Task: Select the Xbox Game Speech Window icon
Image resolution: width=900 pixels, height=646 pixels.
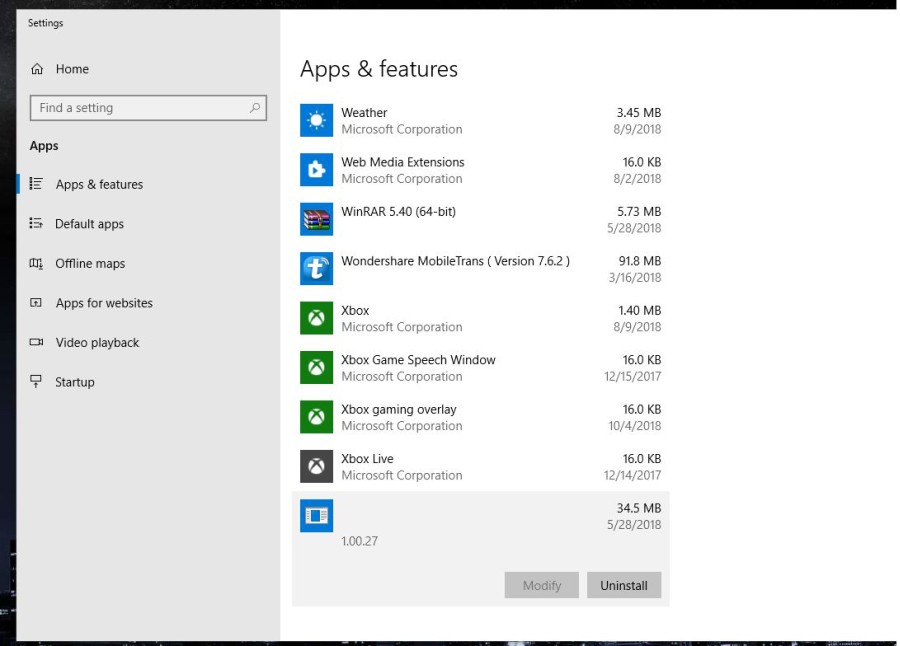Action: pyautogui.click(x=316, y=368)
